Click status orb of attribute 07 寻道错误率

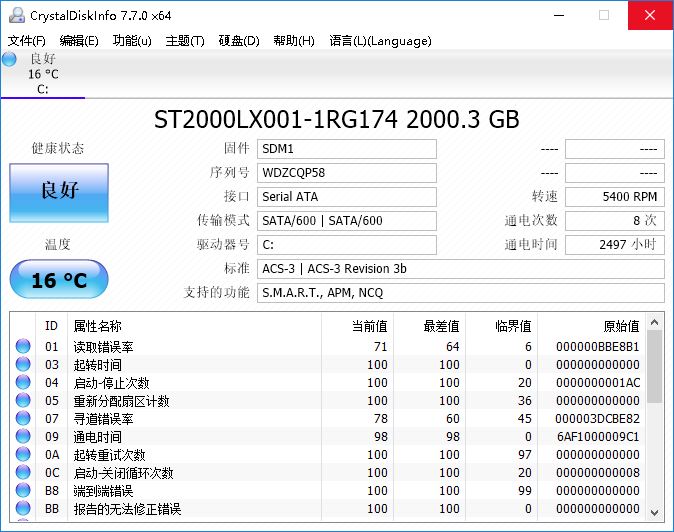point(23,418)
